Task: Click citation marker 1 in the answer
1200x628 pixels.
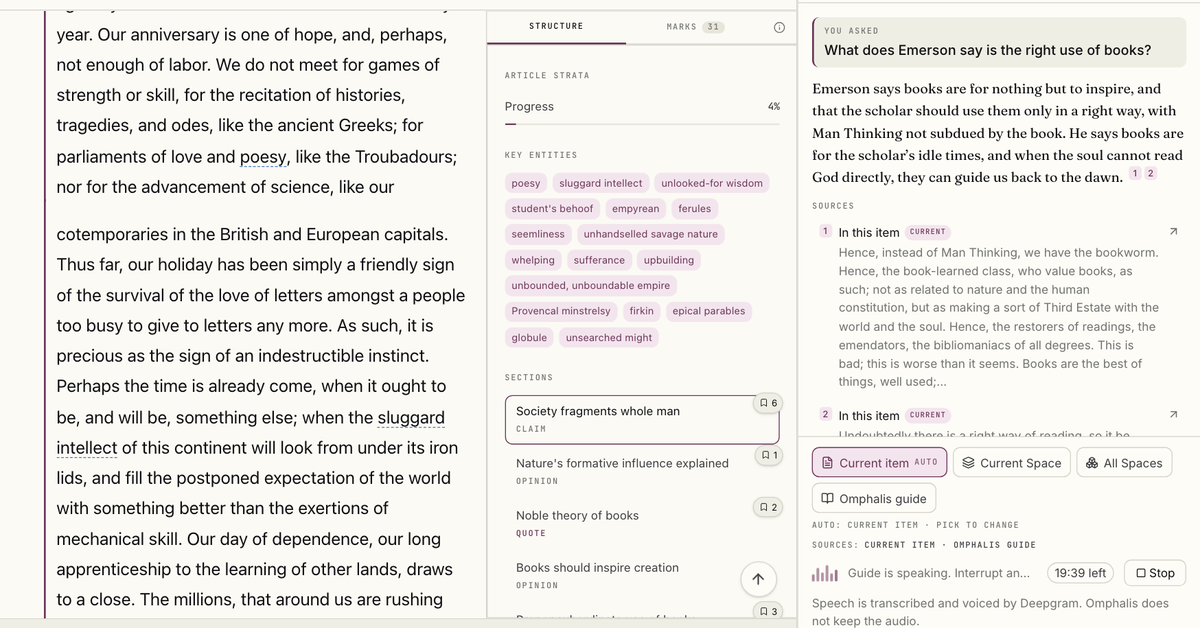Action: pos(1135,174)
